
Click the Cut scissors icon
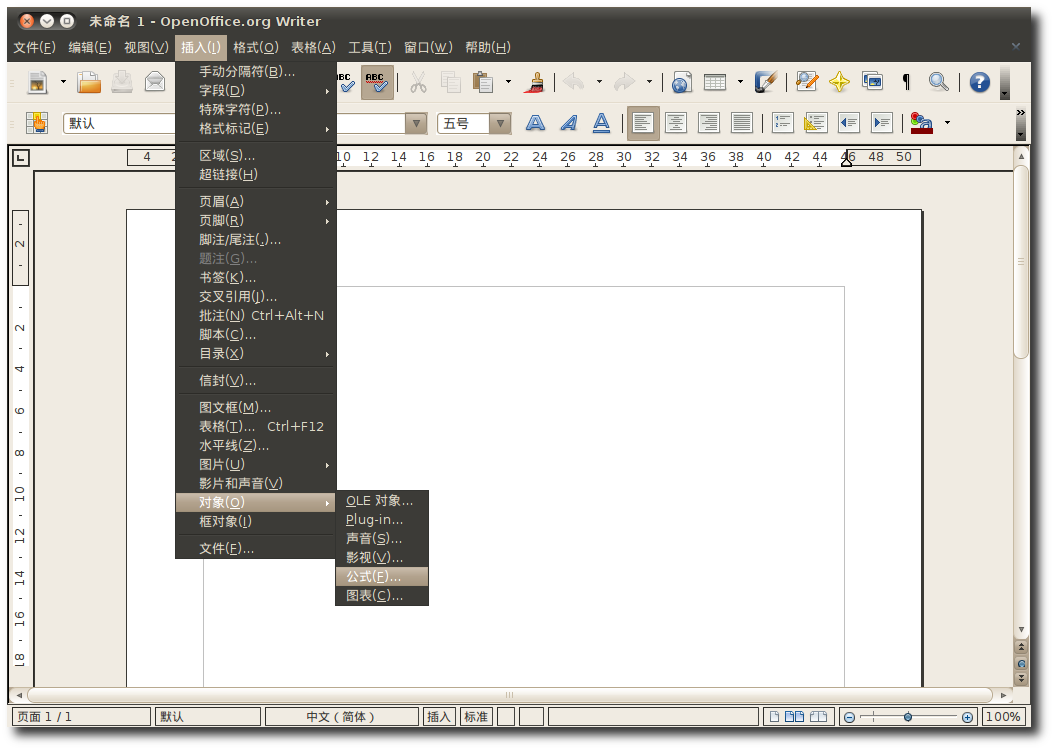click(x=418, y=83)
